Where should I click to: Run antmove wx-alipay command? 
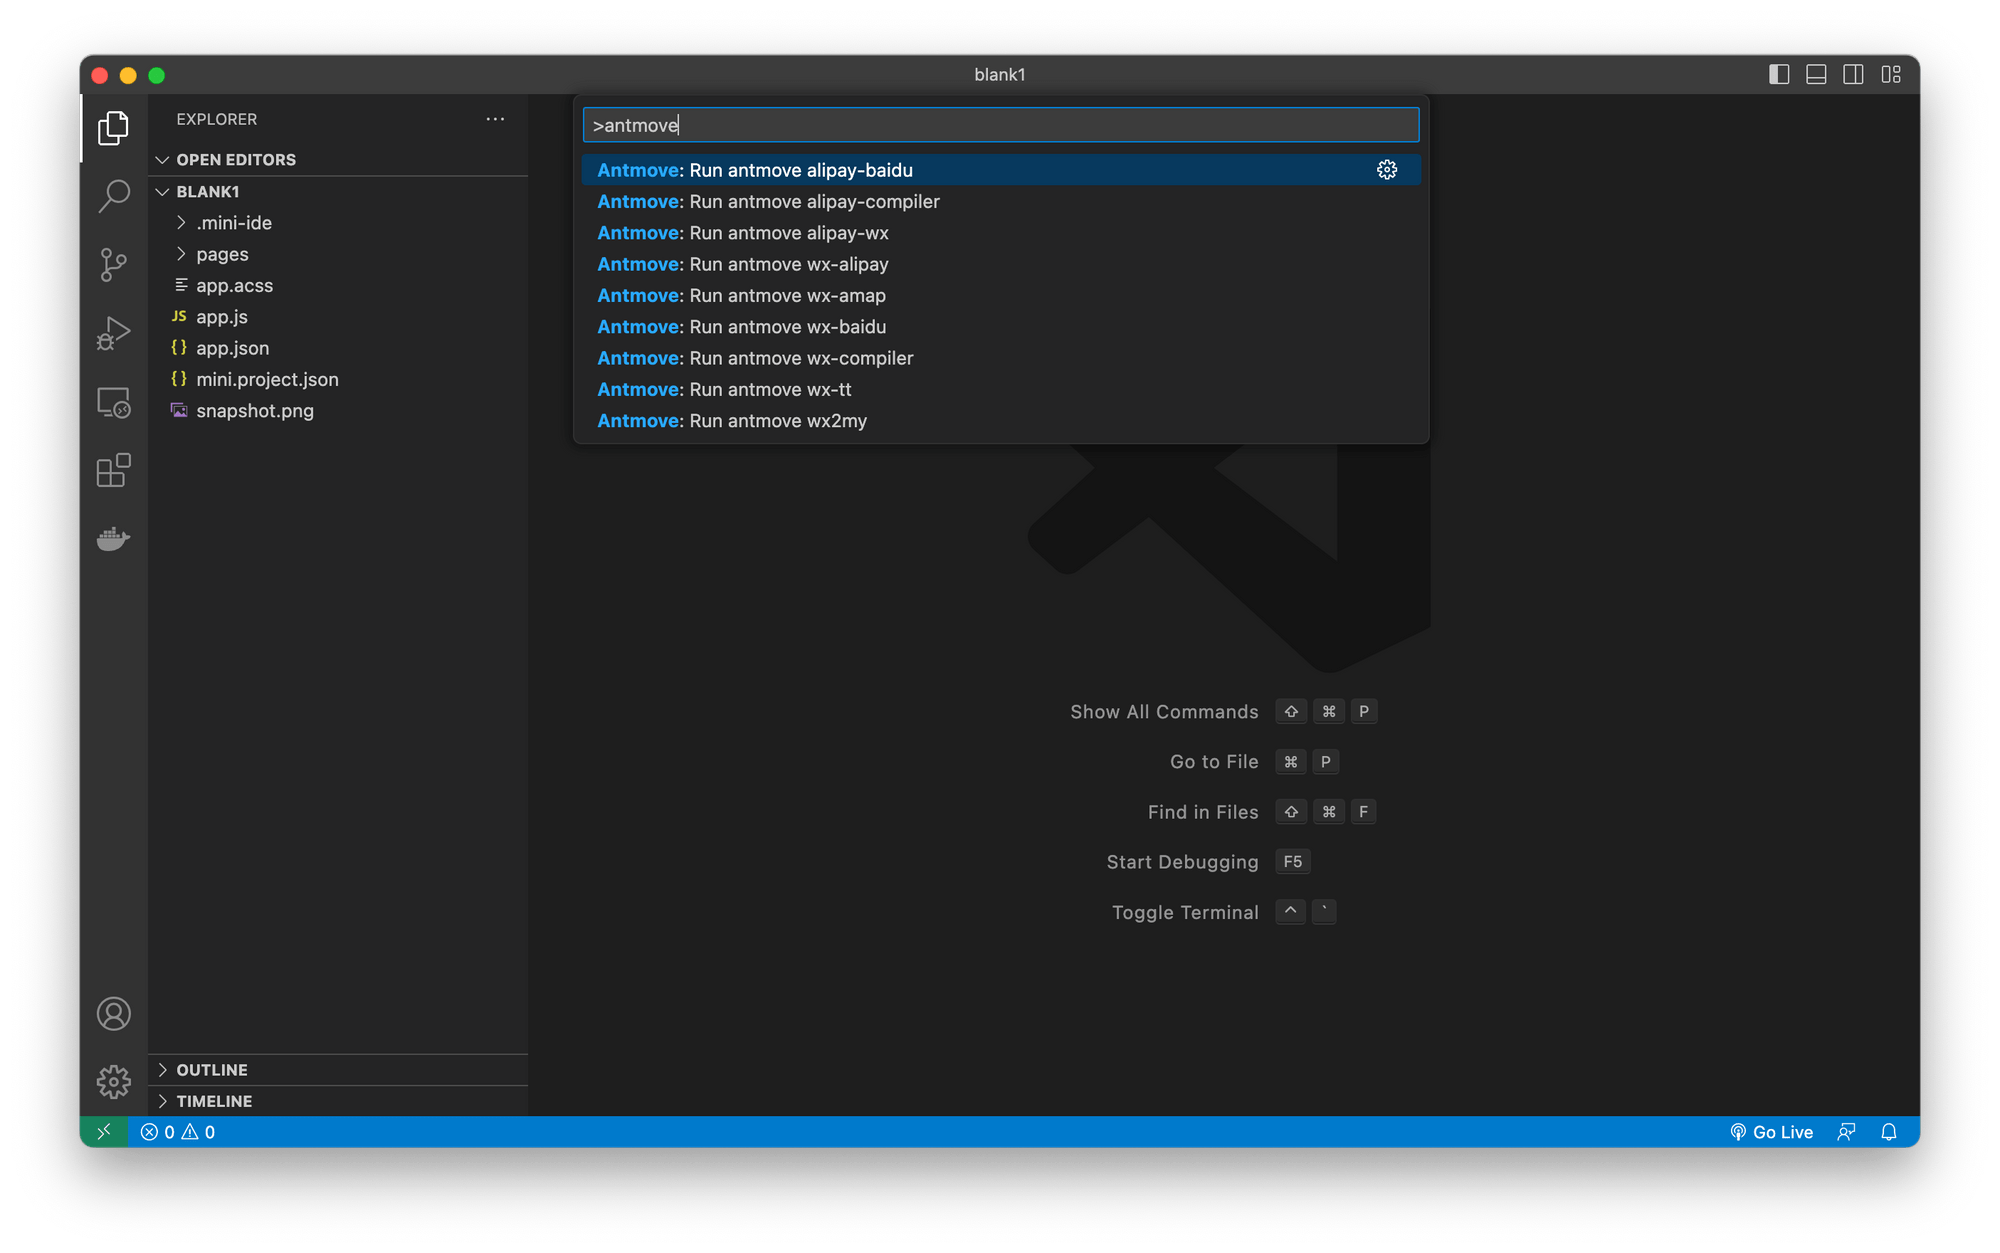coord(1001,264)
